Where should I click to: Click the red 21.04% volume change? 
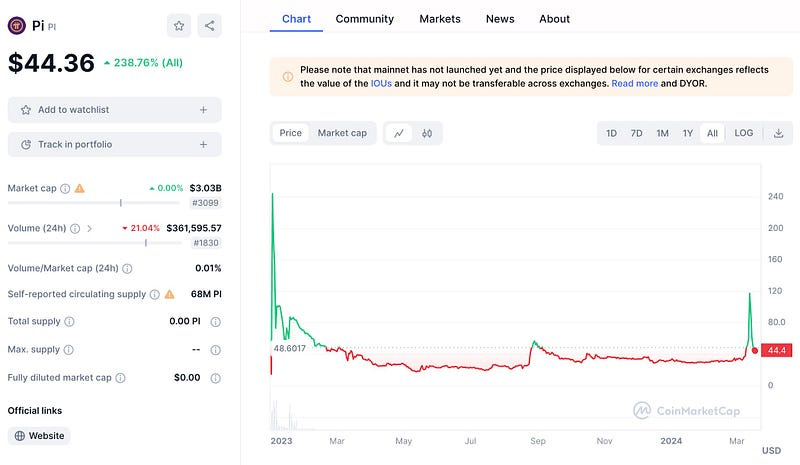click(x=141, y=228)
